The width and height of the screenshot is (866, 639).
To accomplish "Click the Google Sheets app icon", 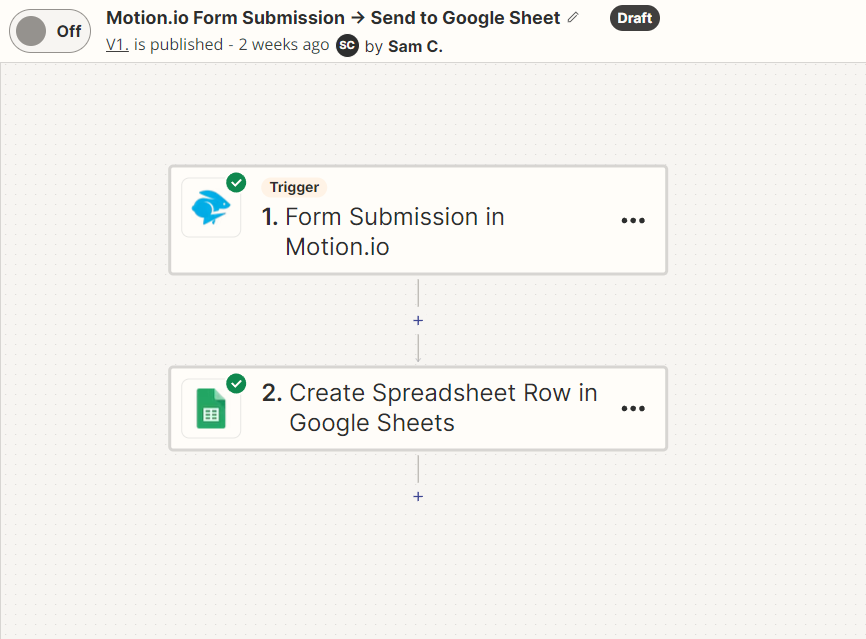I will point(211,409).
